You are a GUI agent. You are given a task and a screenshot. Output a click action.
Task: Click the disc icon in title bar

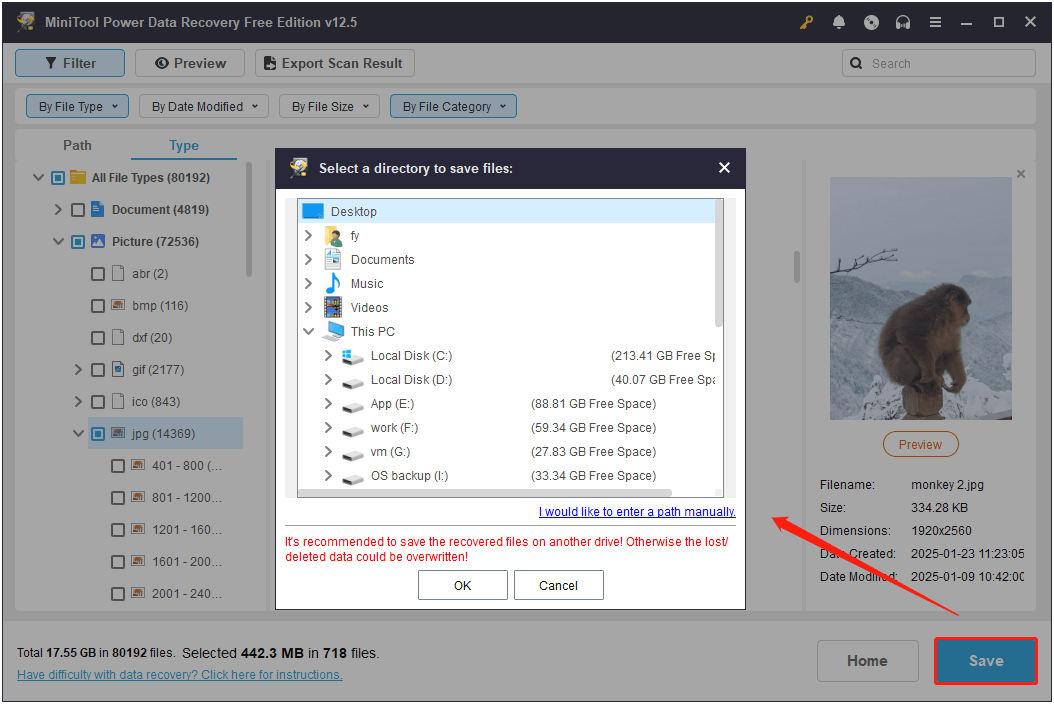[x=871, y=22]
